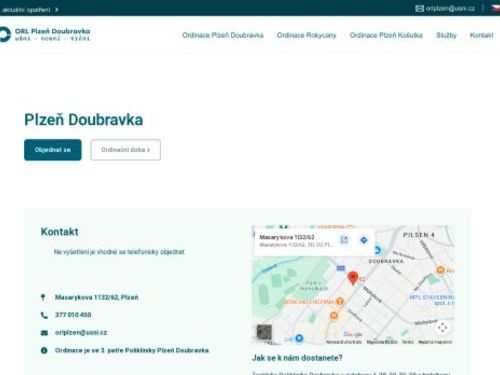The width and height of the screenshot is (500, 375).
Task: Click the DOUBRAVKA label on the map
Action: pos(386,261)
